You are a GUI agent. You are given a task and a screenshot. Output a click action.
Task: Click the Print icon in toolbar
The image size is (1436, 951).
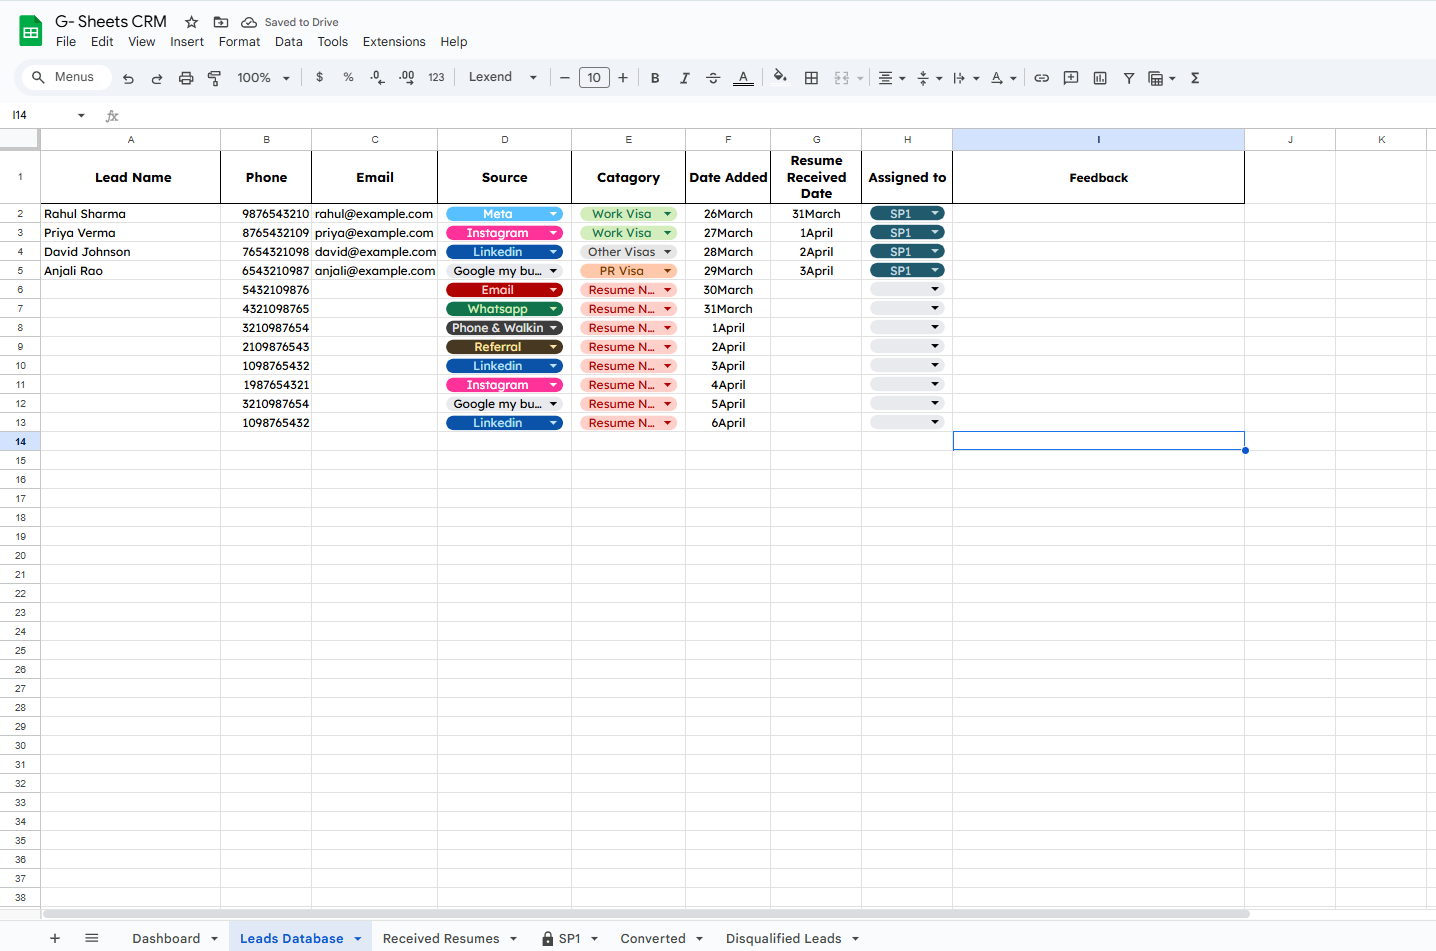(x=186, y=78)
